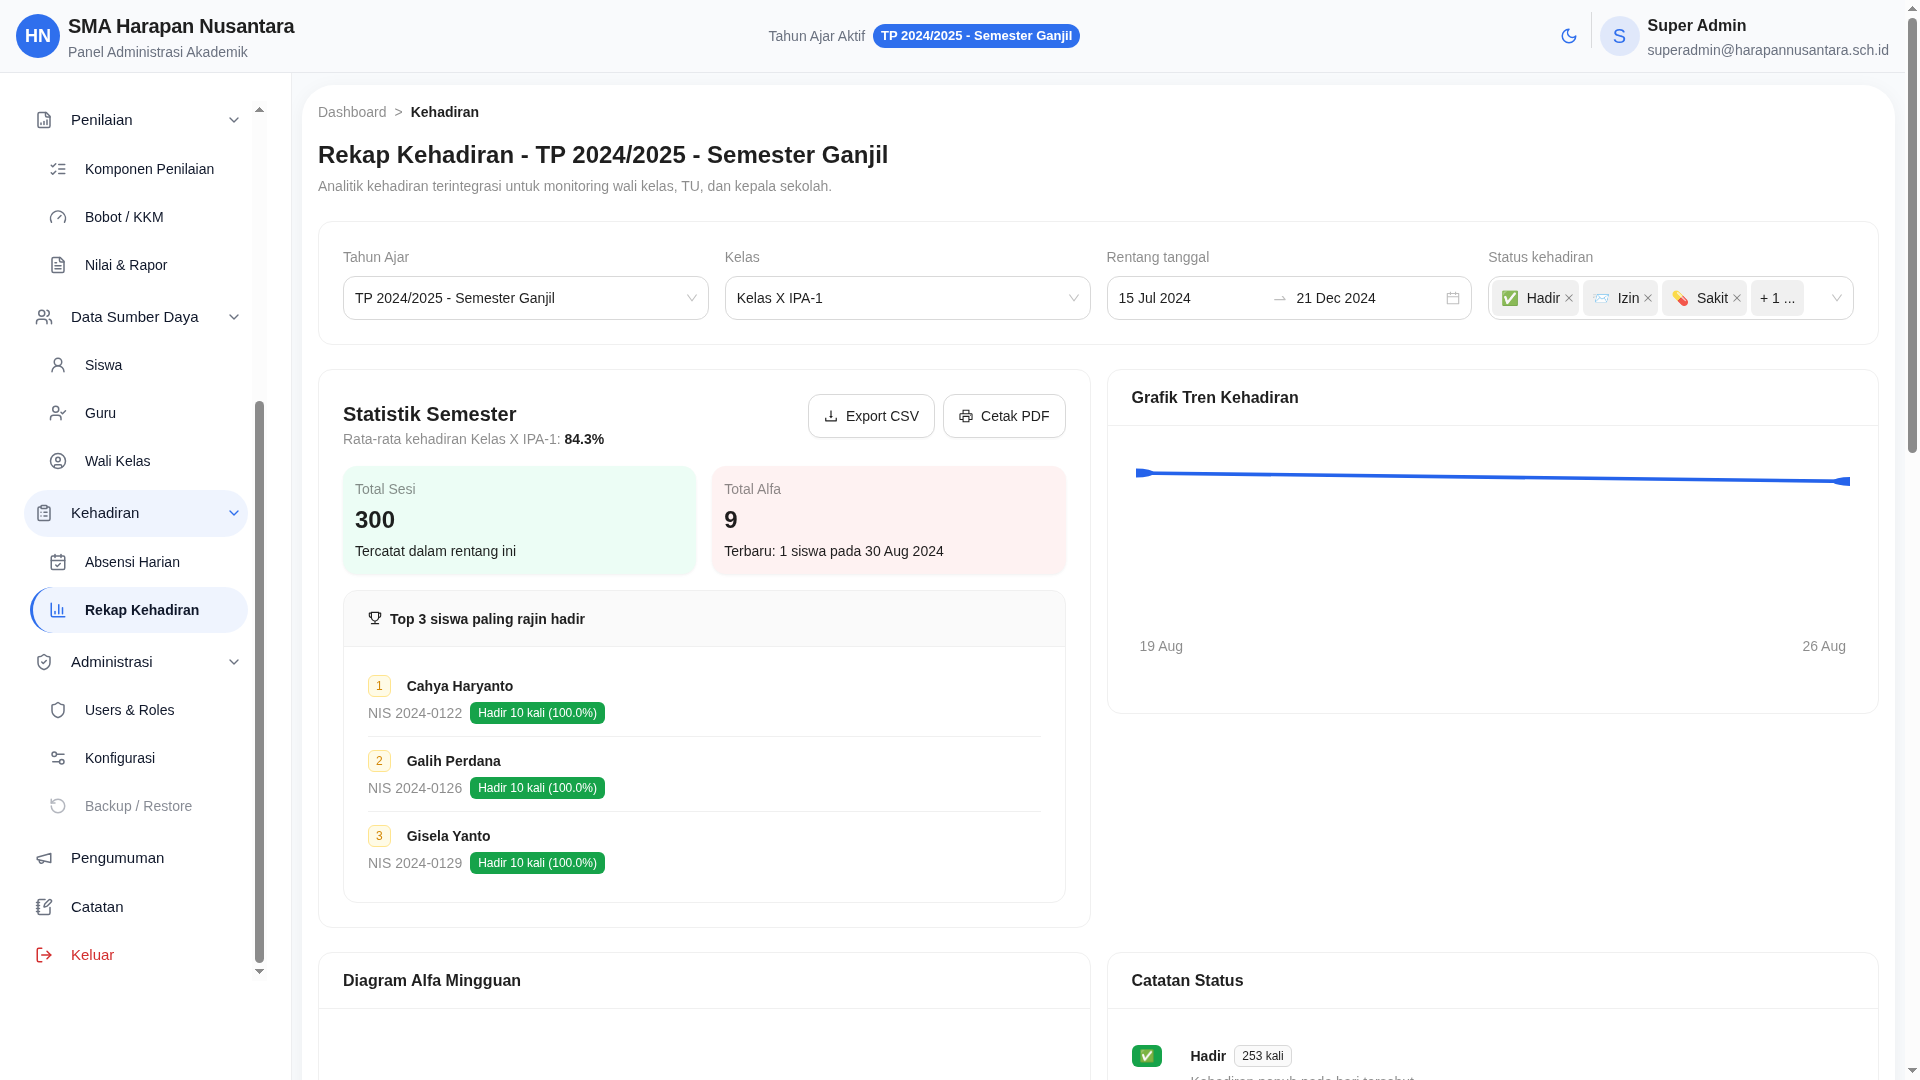
Task: Click the sidebar vertical scrollbar
Action: click(x=259, y=680)
